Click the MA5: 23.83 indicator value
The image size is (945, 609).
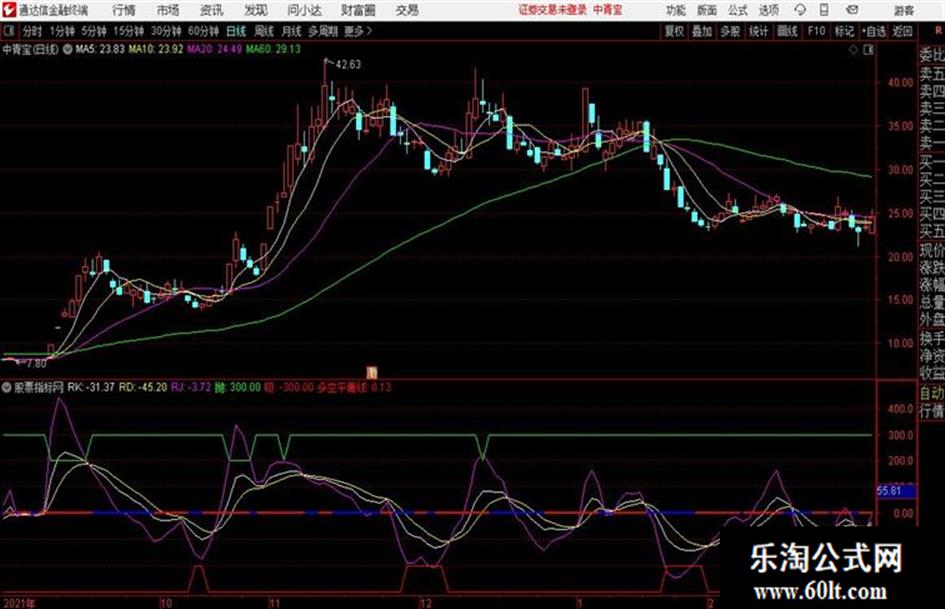click(x=100, y=49)
